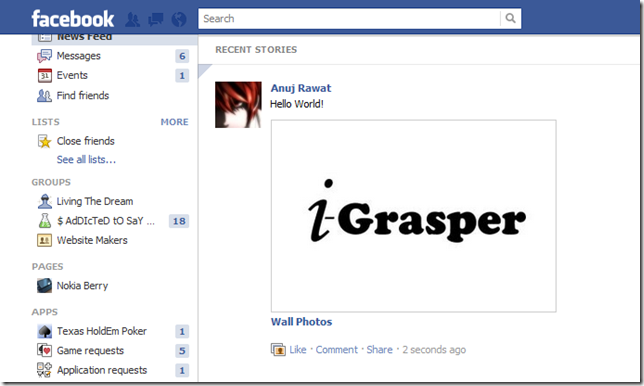Screen dimensions: 644x386
Task: Click the group count badge 18
Action: [179, 221]
